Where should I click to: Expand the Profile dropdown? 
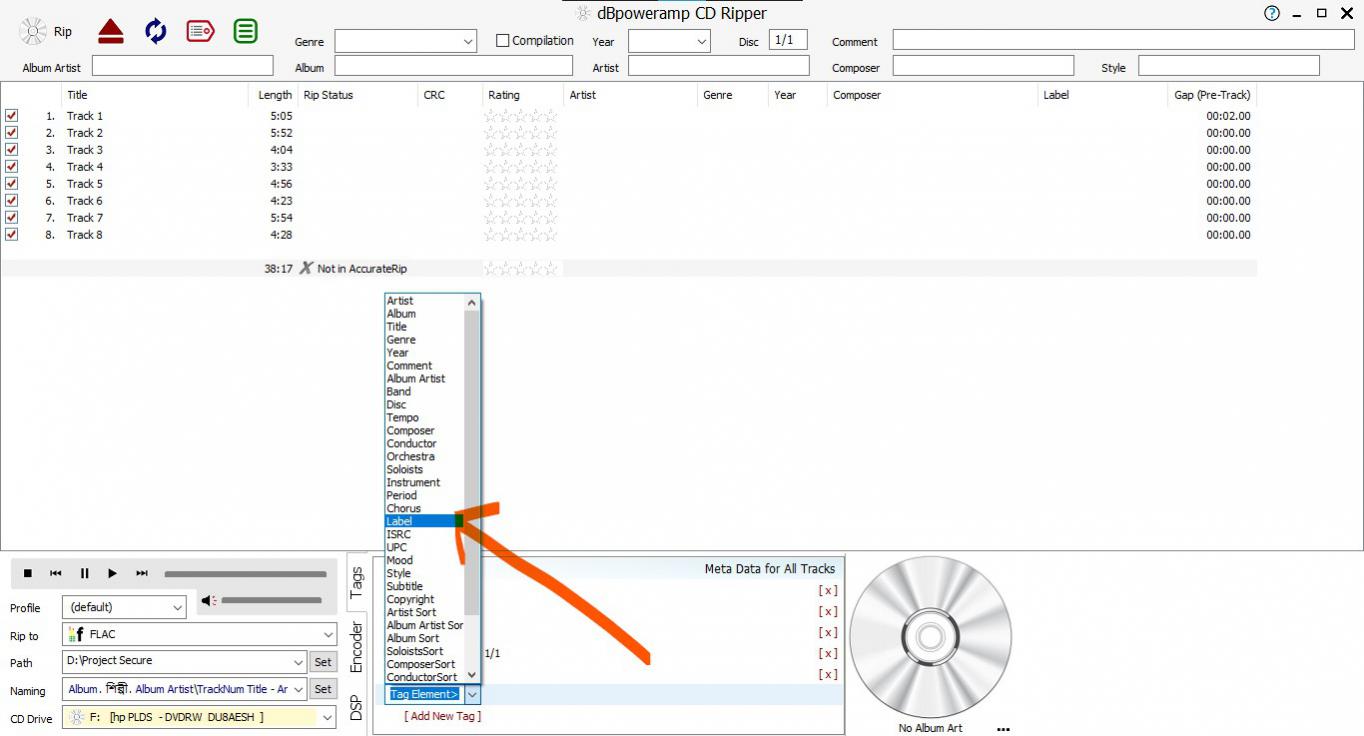coord(177,608)
